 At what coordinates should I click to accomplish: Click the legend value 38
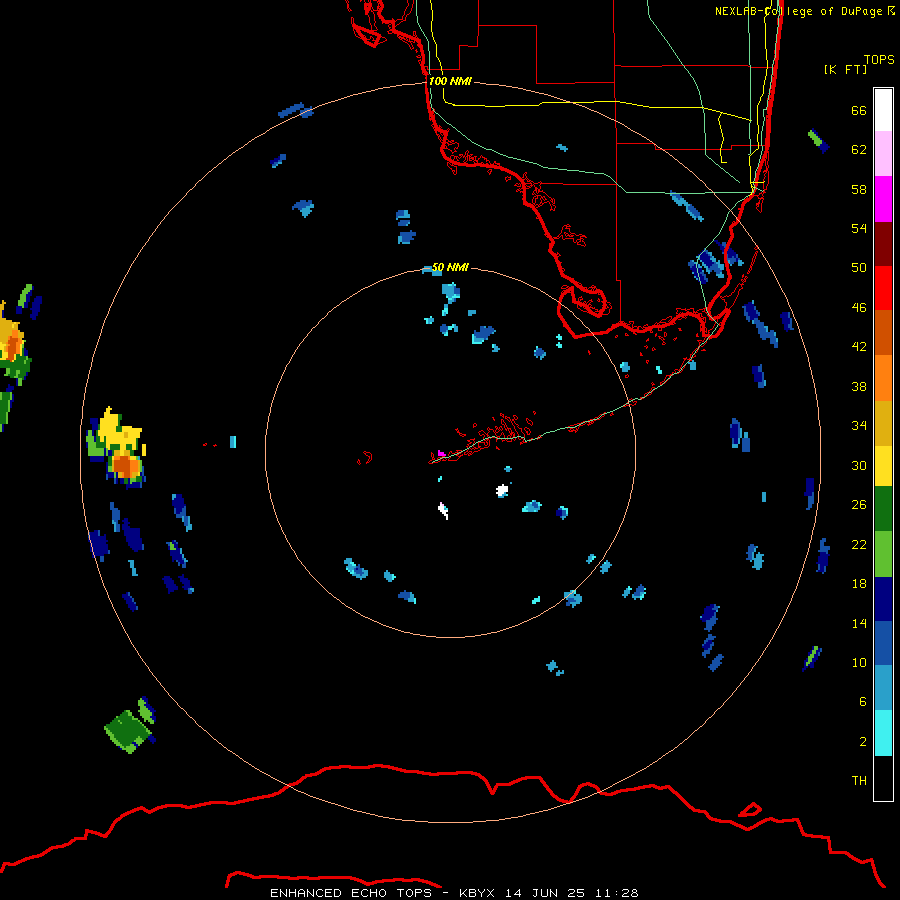pyautogui.click(x=859, y=386)
